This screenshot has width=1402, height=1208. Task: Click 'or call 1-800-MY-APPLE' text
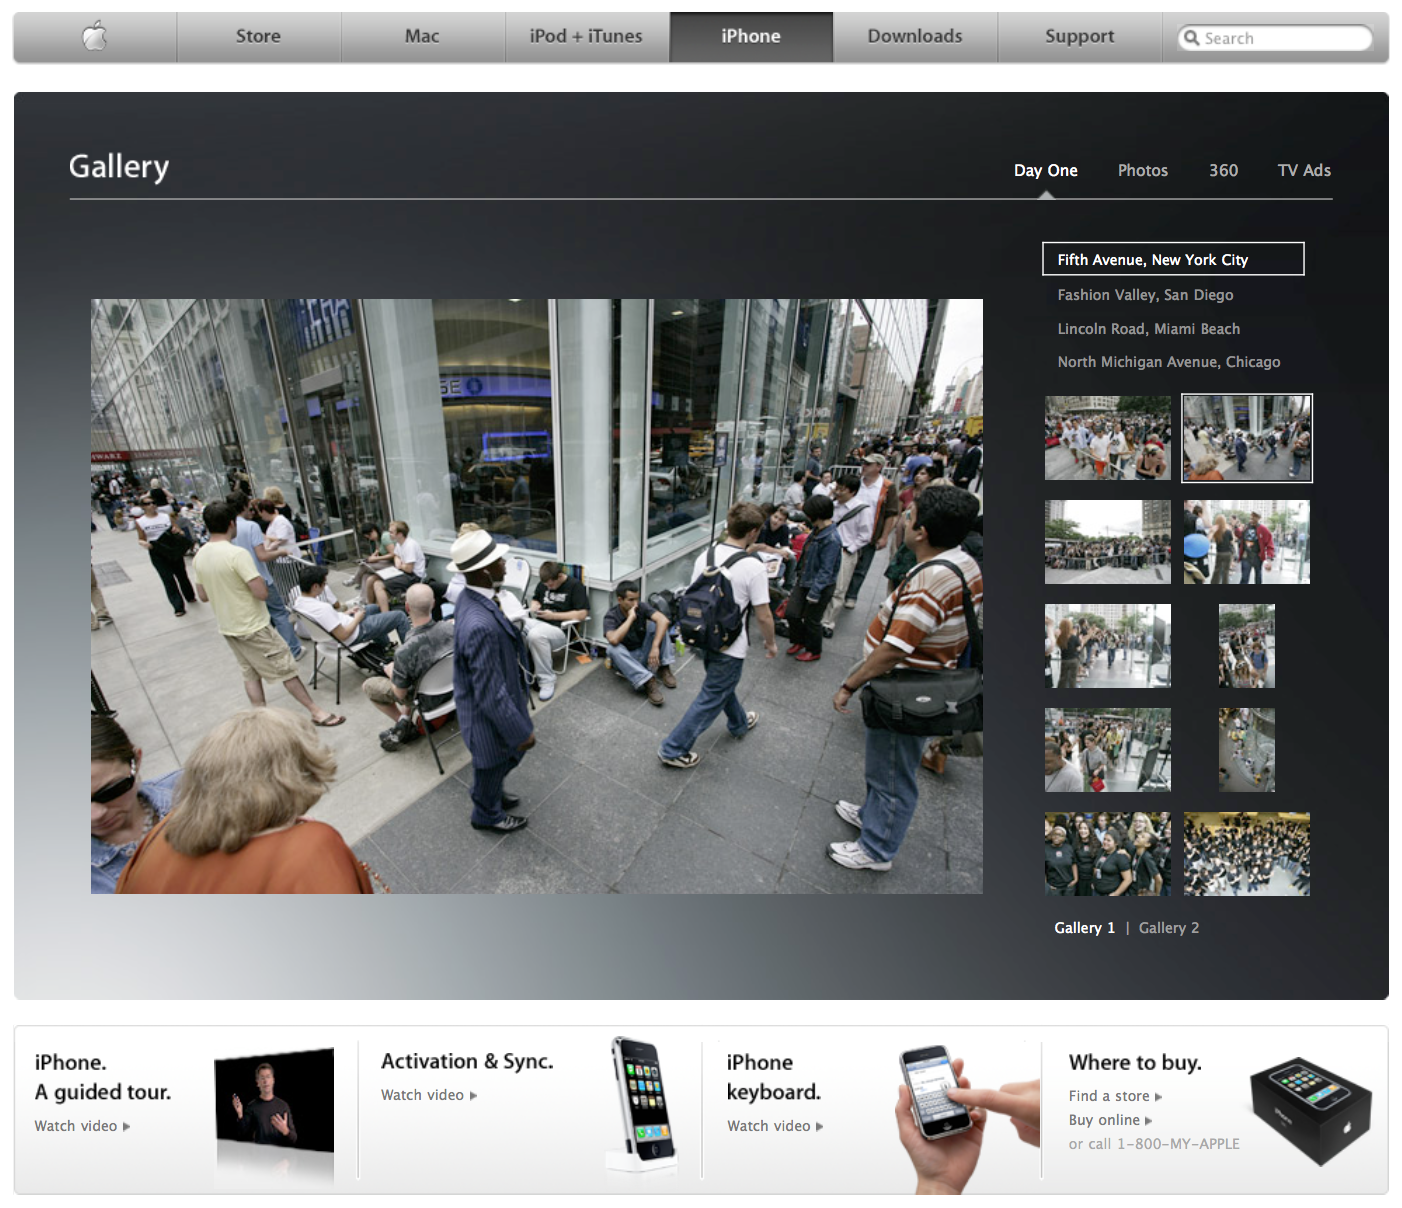[1154, 1144]
